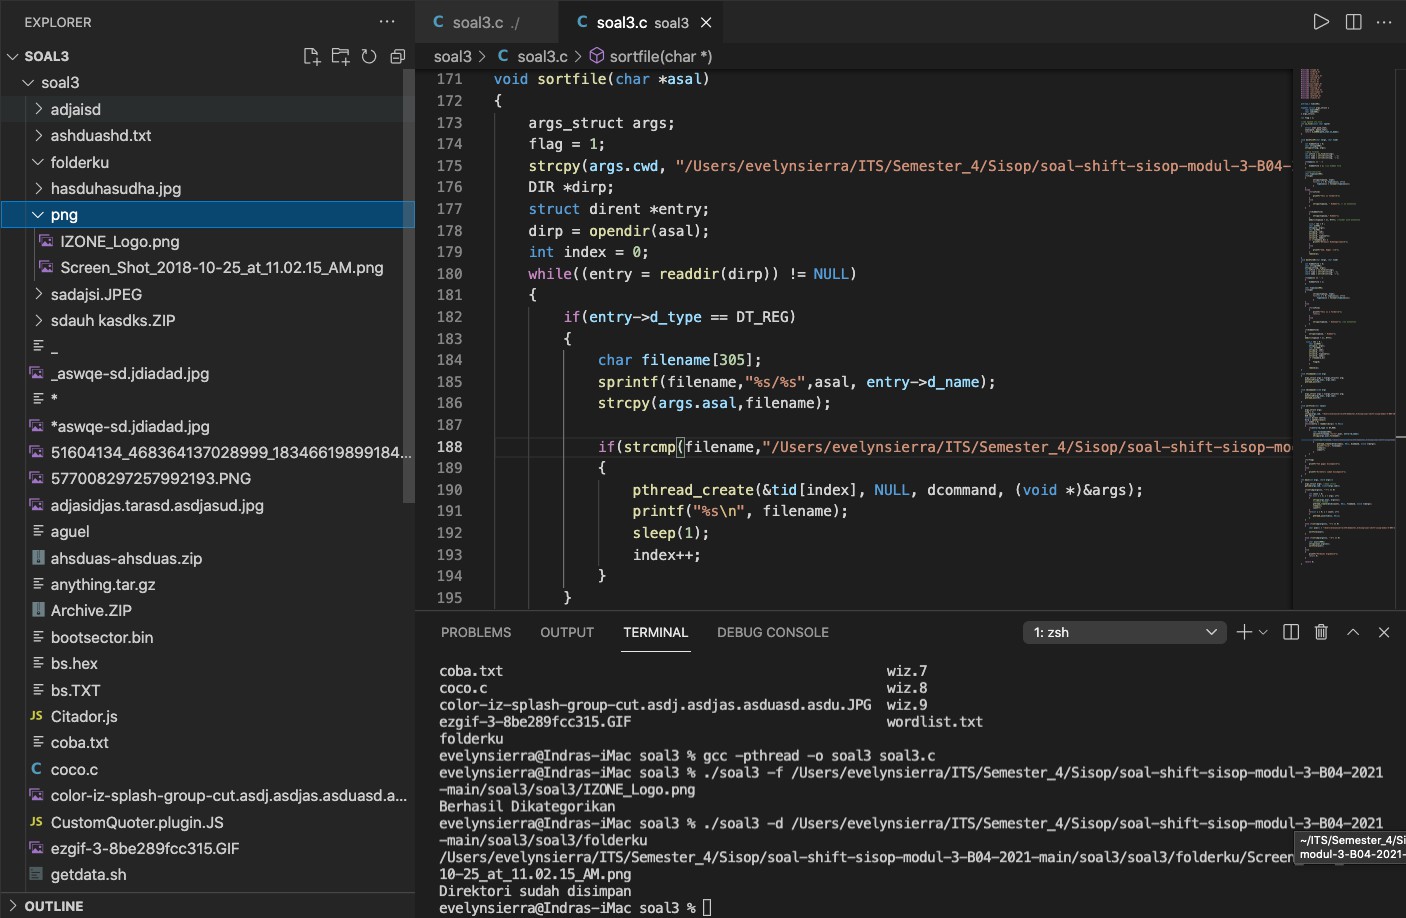Create a new file in the Explorer
Screen dimensions: 1406x918
point(311,56)
